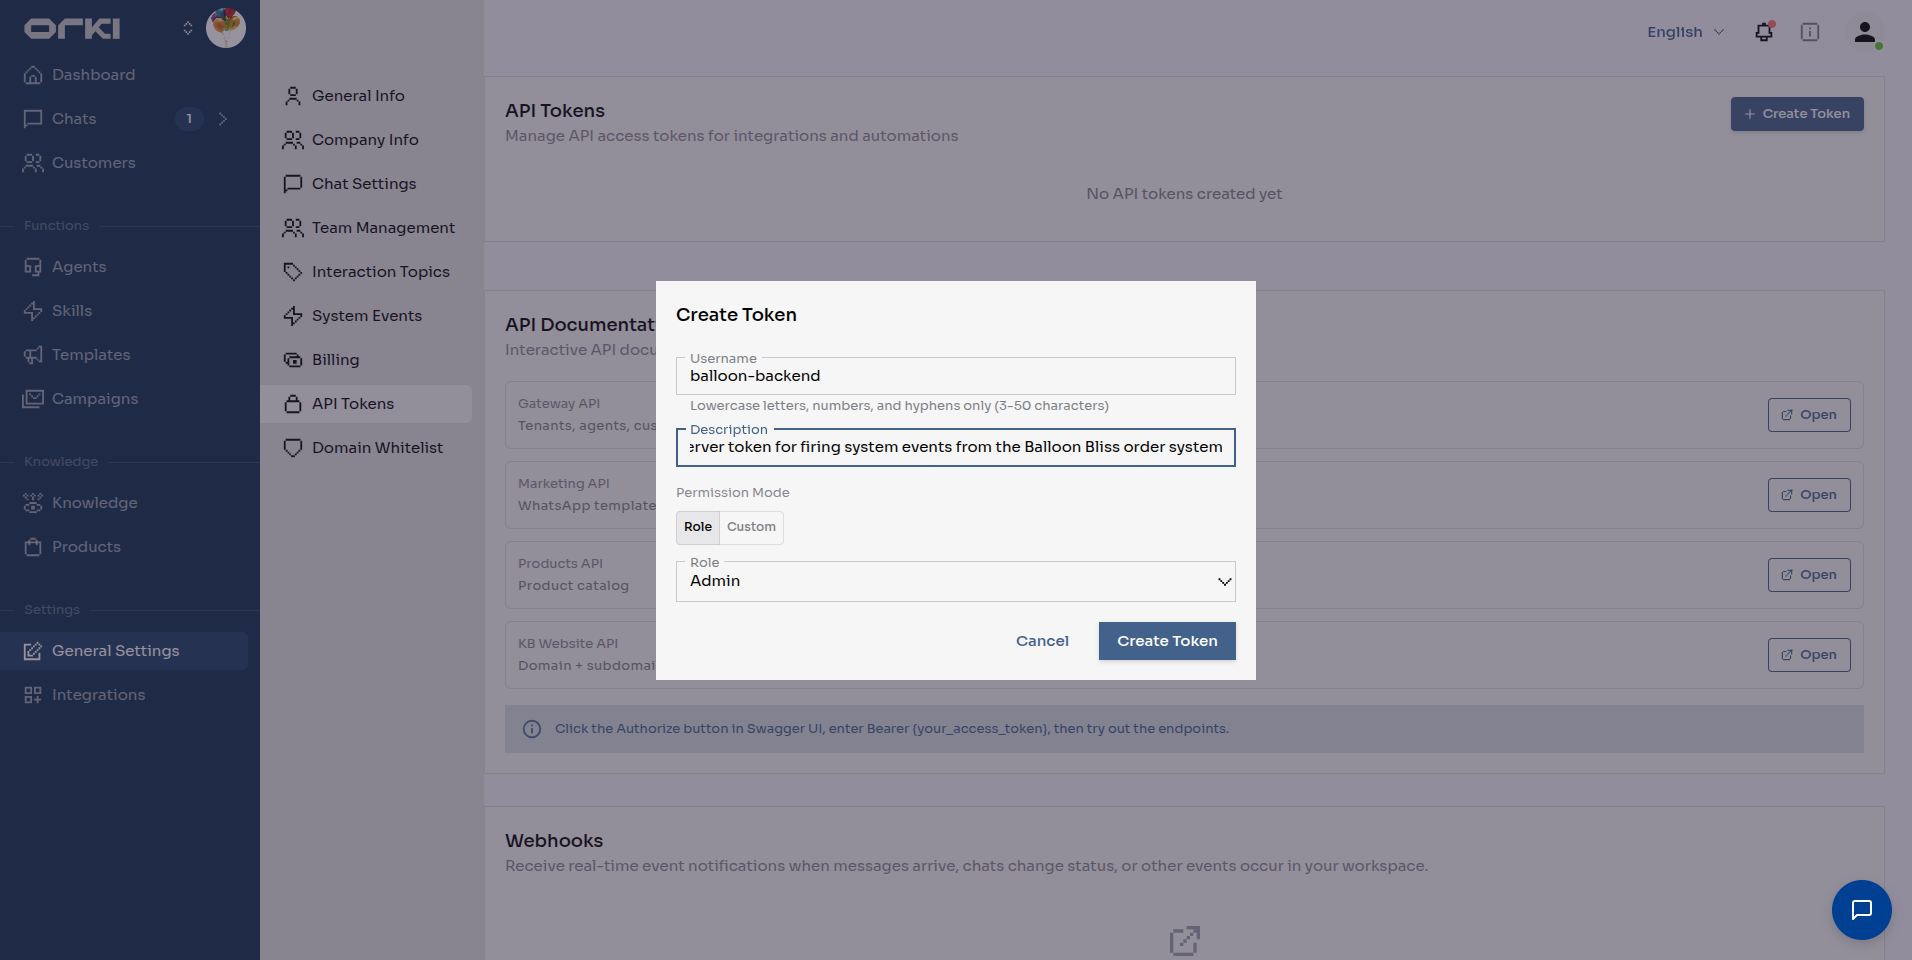Open the chat support bubble
Image resolution: width=1912 pixels, height=960 pixels.
point(1861,910)
